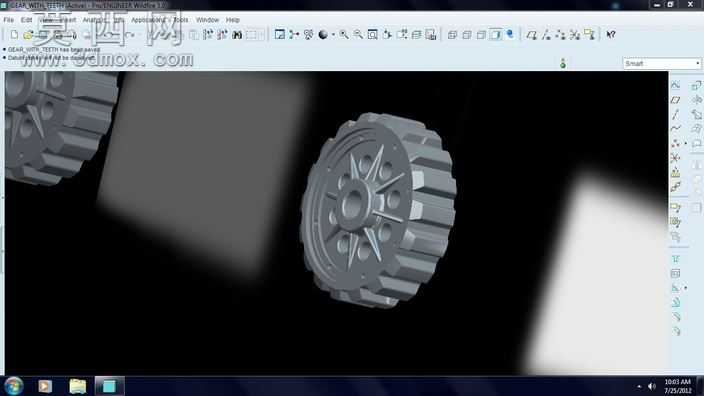Viewport: 704px width, 396px height.
Task: Open the Window menu
Action: pos(207,20)
